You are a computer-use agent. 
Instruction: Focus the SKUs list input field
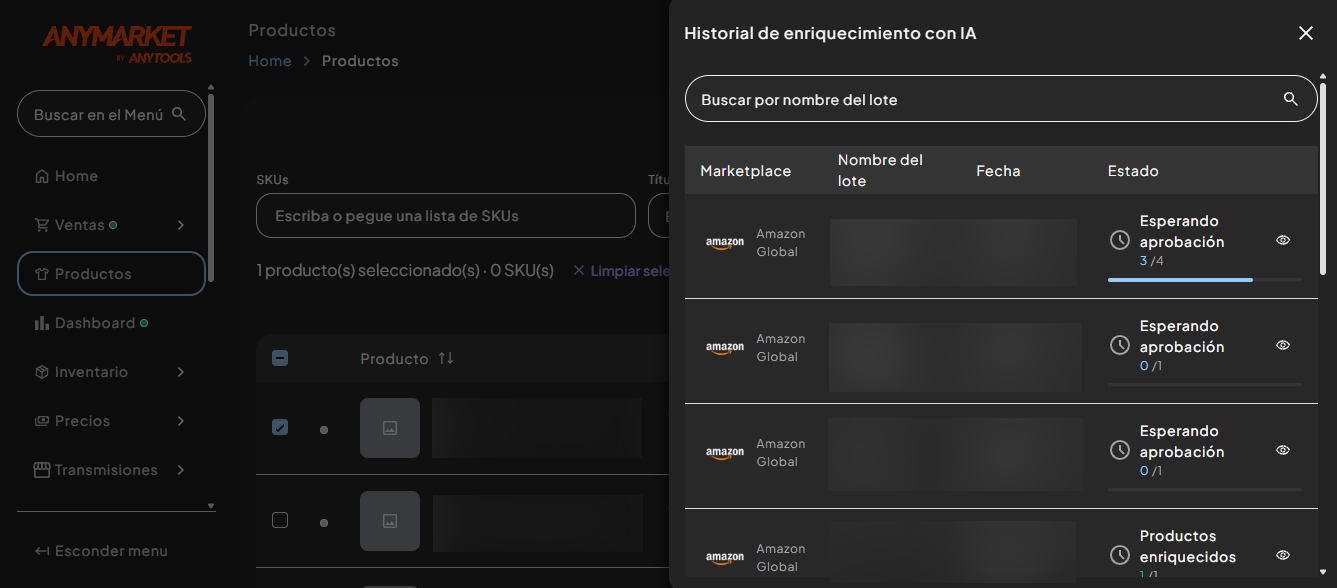click(446, 216)
